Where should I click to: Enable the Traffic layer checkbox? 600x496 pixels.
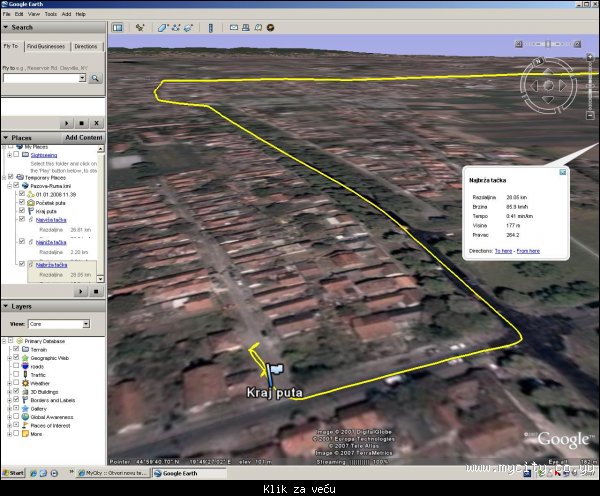pyautogui.click(x=14, y=374)
